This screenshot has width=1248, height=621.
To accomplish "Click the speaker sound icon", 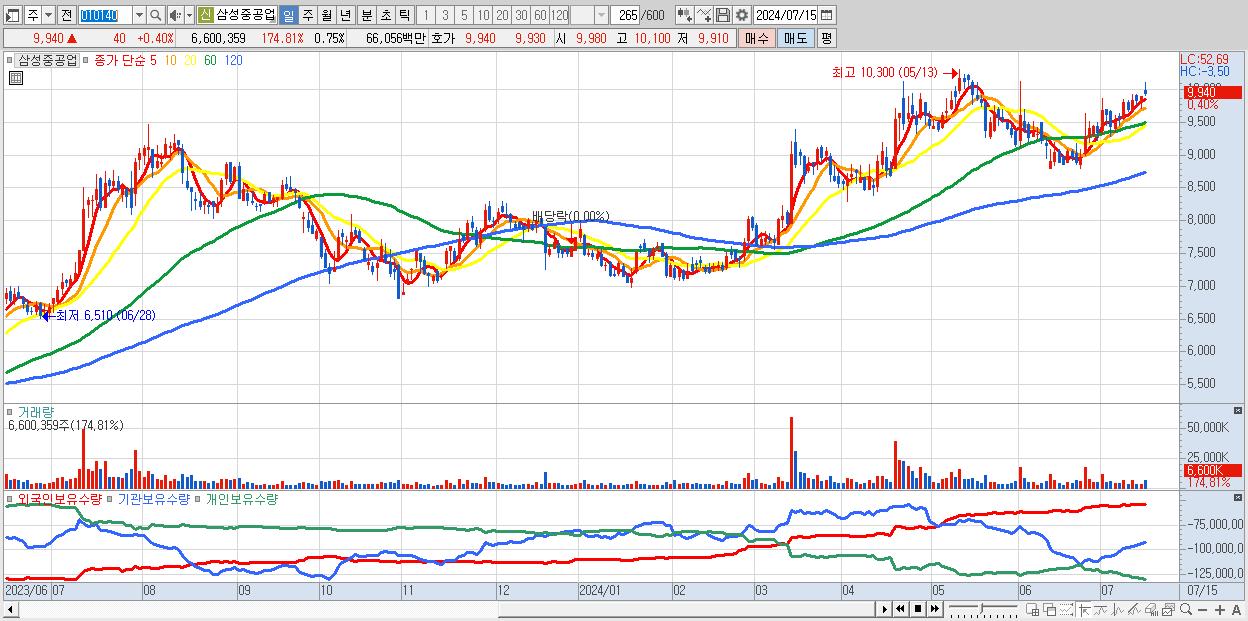I will (x=174, y=16).
